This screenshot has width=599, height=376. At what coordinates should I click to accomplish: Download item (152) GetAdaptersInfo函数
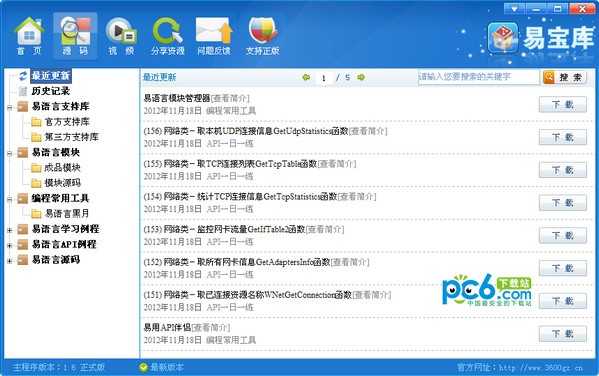tap(563, 268)
